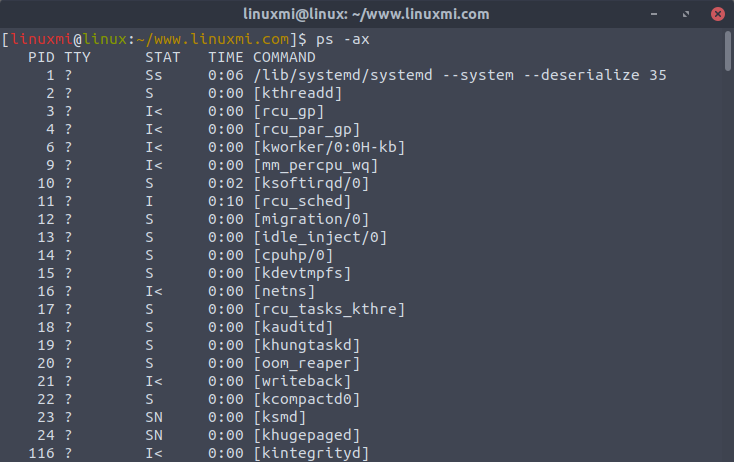Click the [khugepaged] process entry
The image size is (734, 462).
[x=308, y=435]
